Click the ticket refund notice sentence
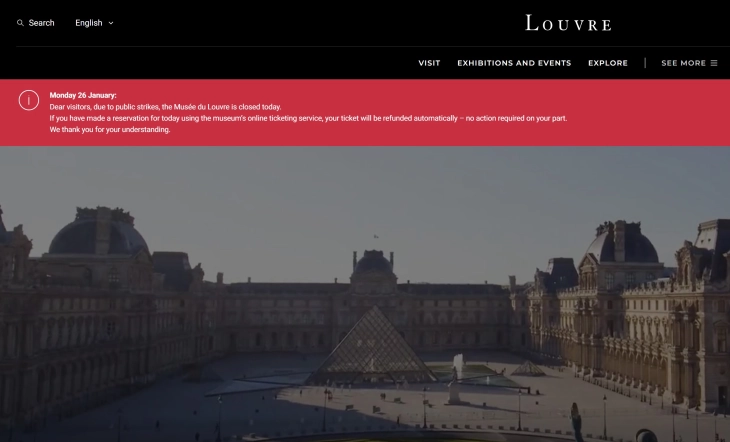 308,118
